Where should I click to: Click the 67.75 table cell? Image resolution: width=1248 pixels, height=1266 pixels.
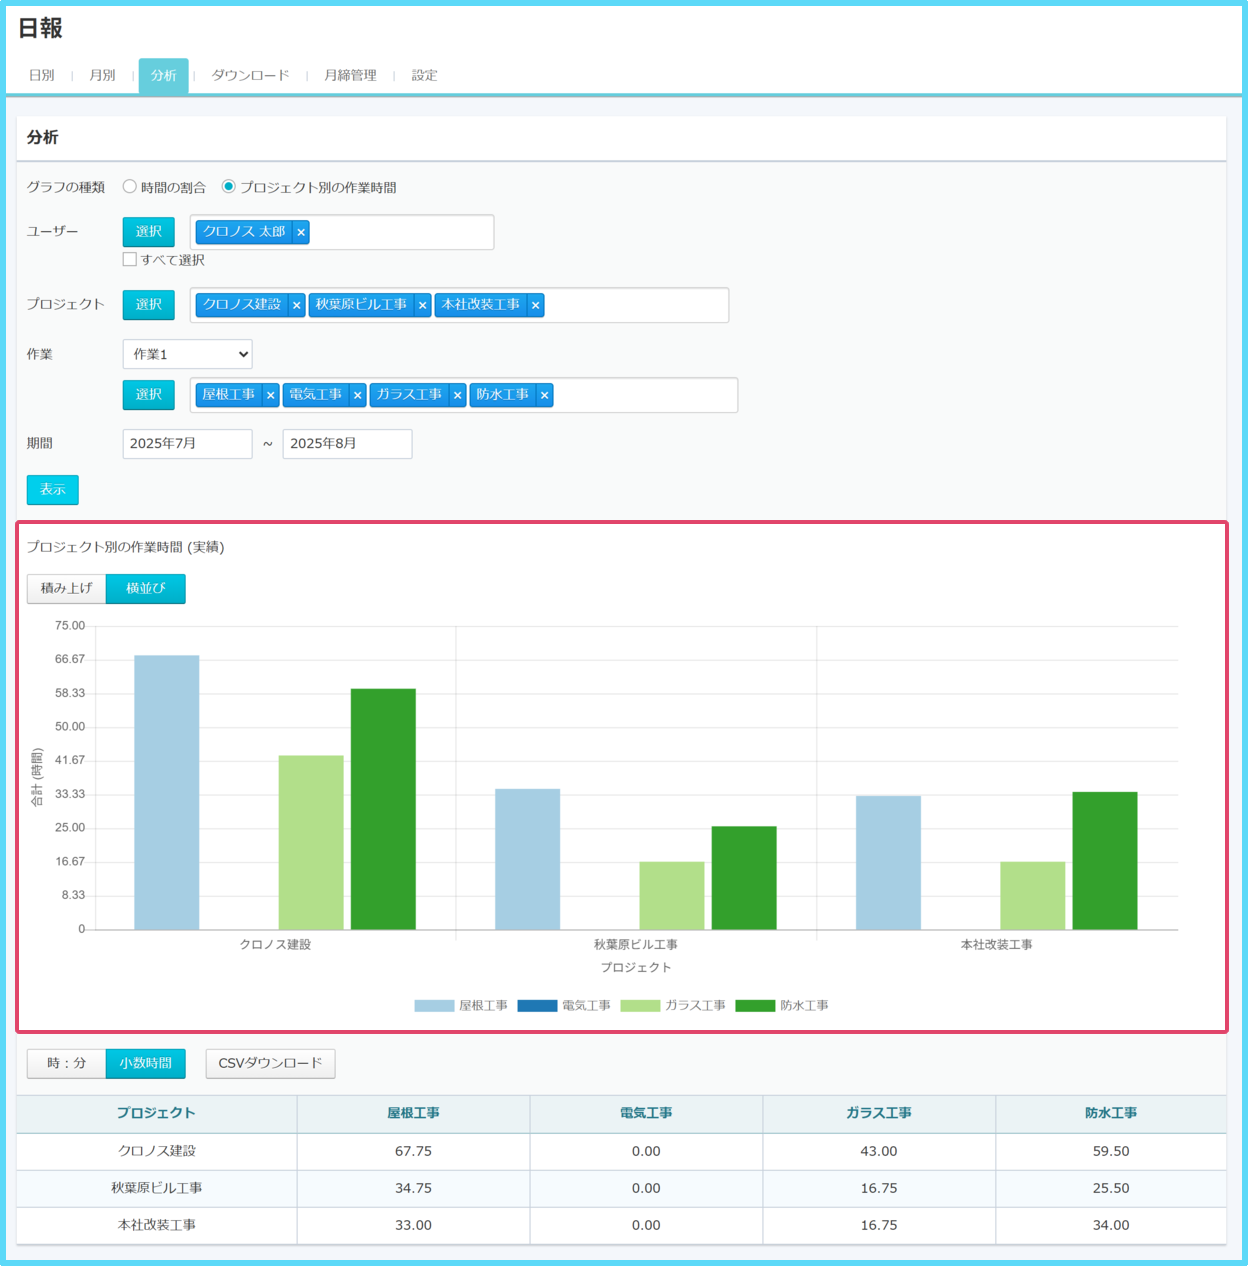(x=414, y=1152)
